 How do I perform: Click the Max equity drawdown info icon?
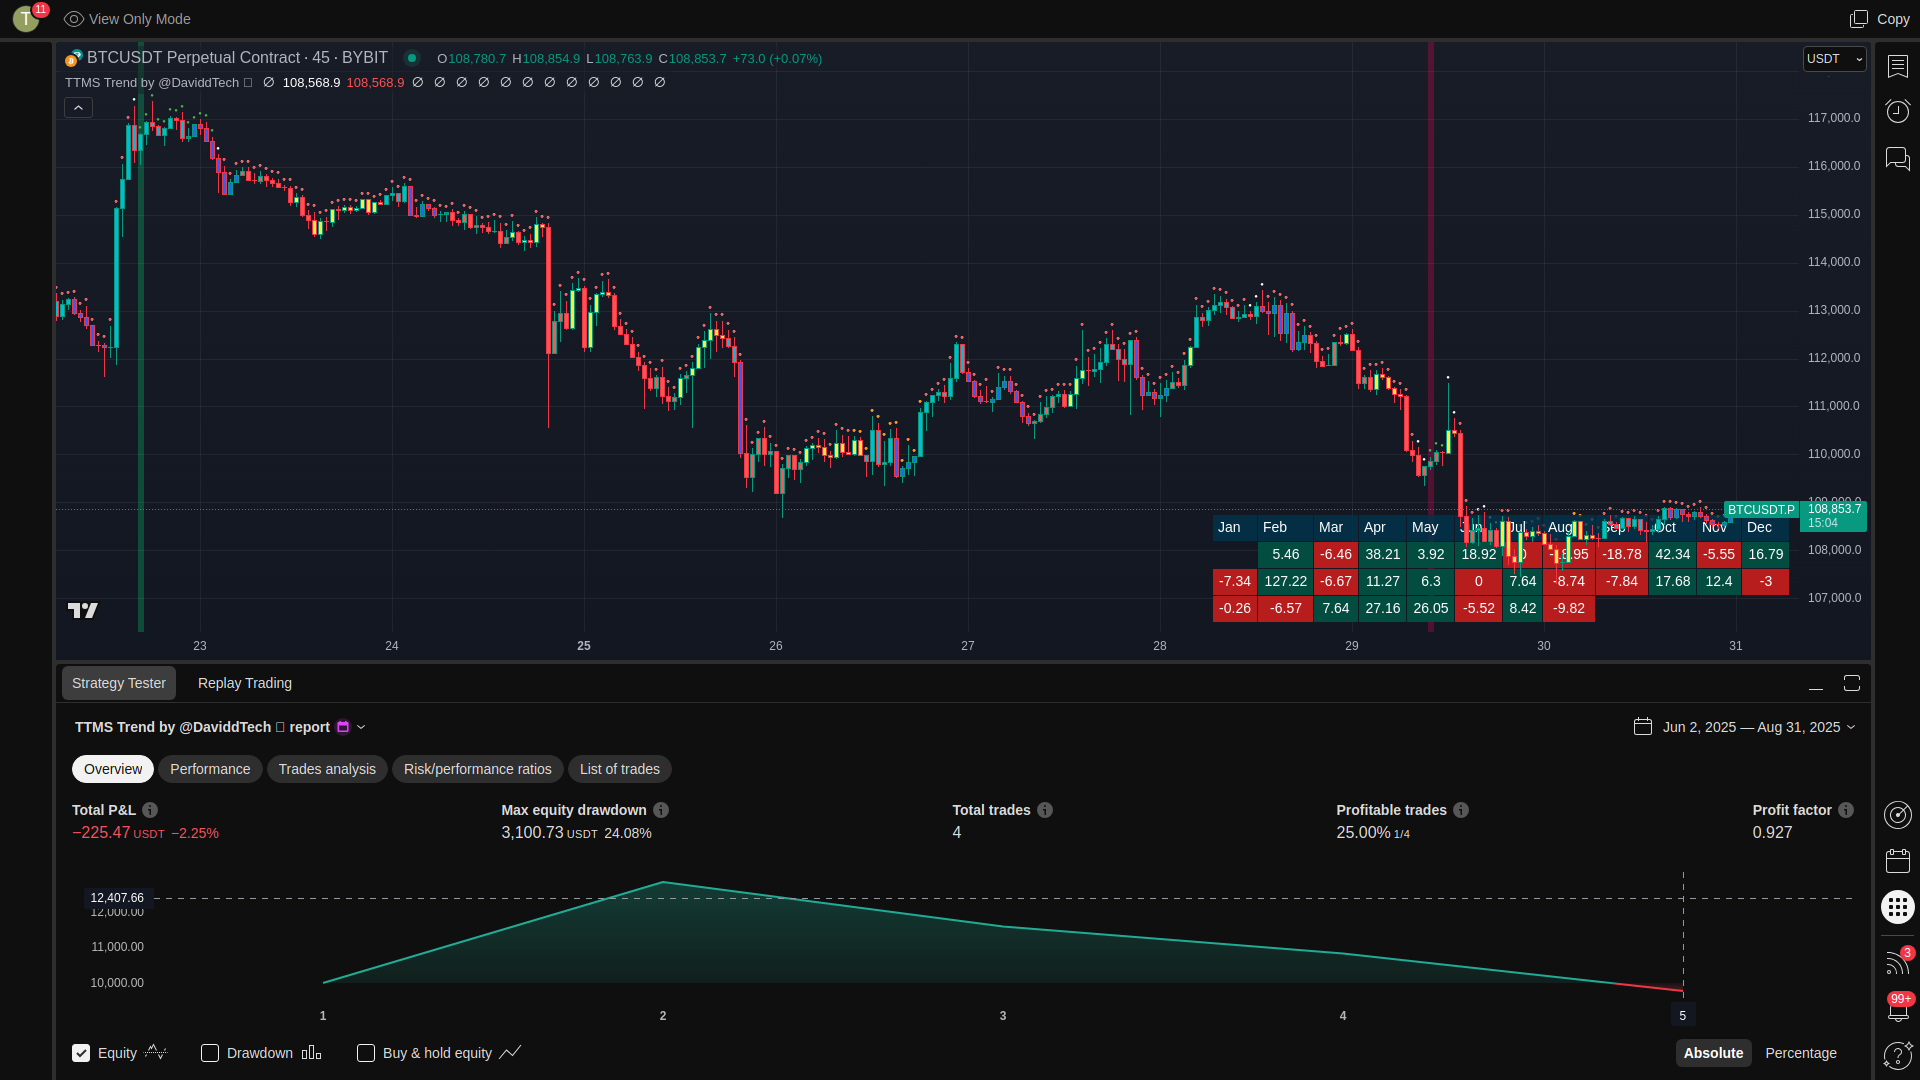[x=661, y=810]
